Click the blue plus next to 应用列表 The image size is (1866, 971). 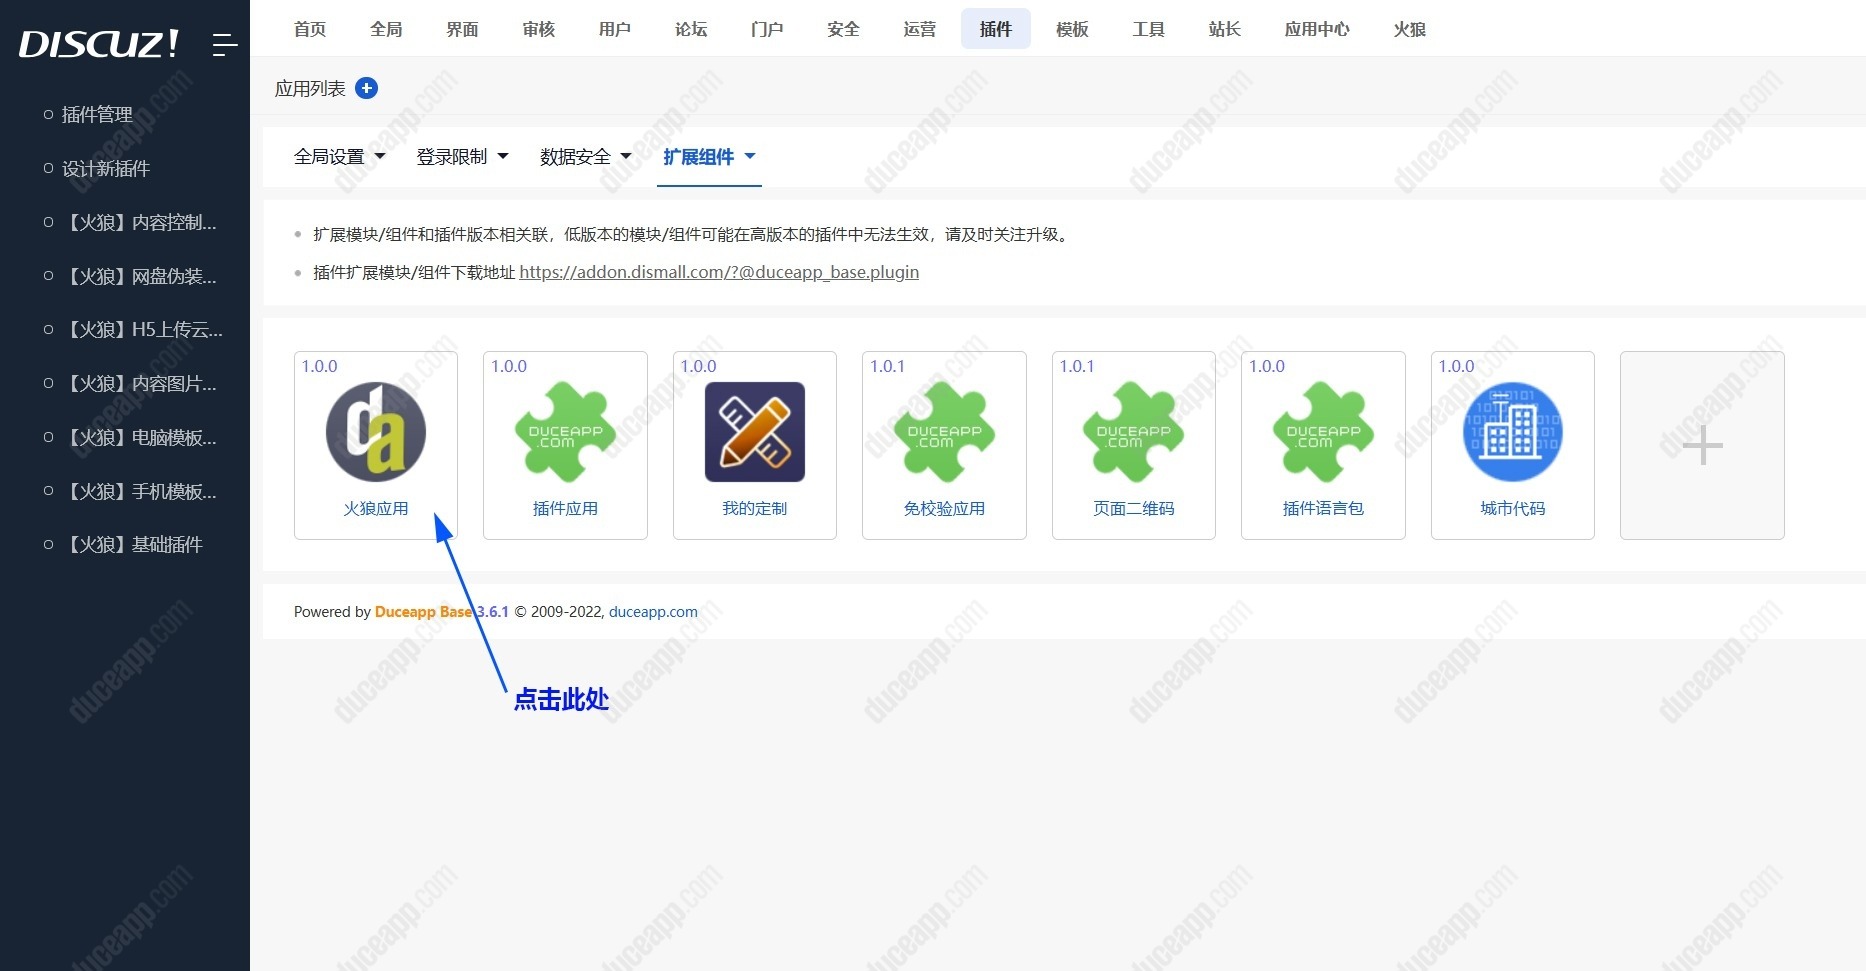[367, 88]
